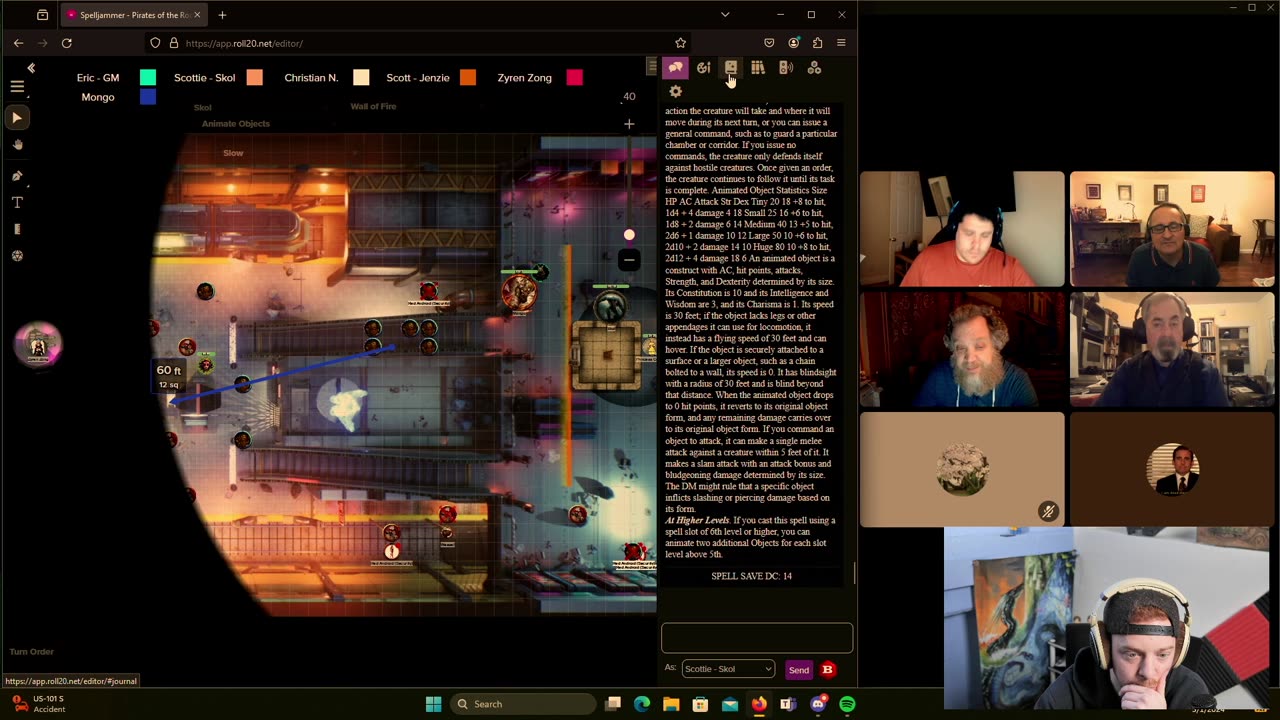
Task: Click Eric - GM green color swatch
Action: (148, 78)
